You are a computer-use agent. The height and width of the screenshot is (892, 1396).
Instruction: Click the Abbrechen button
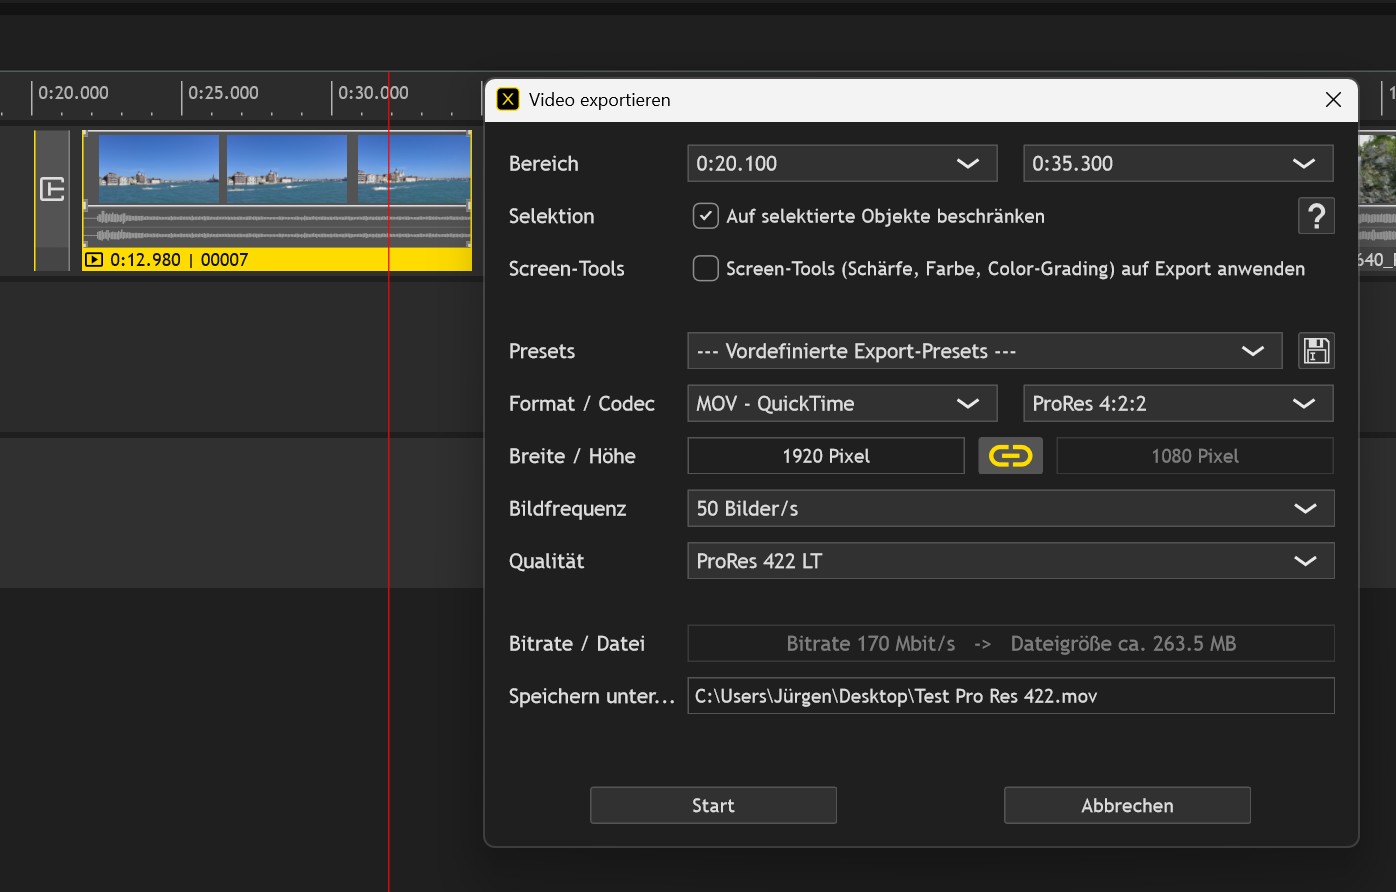(x=1127, y=805)
